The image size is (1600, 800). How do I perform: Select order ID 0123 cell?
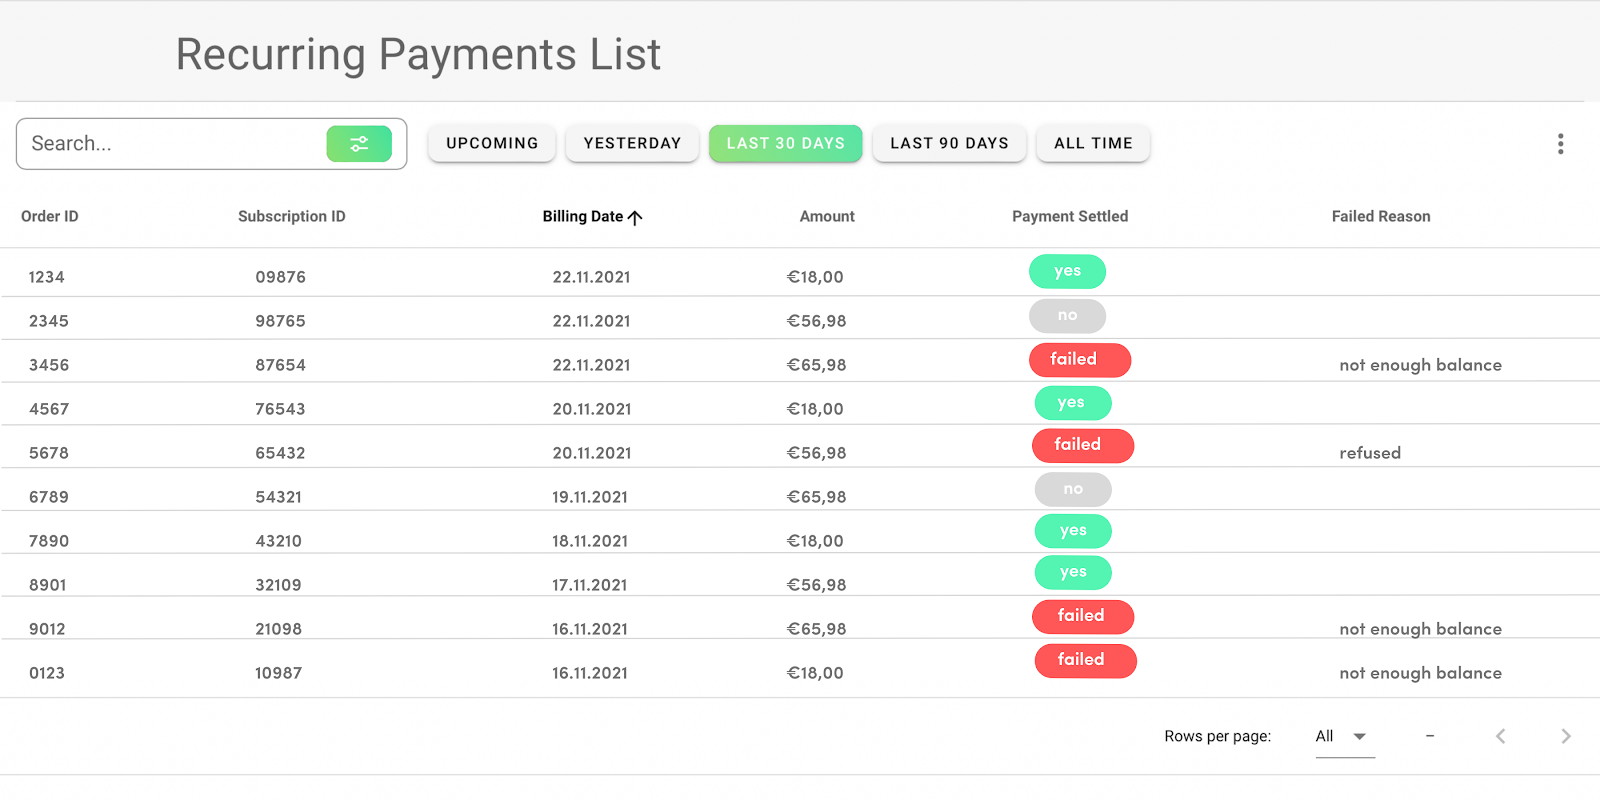47,673
